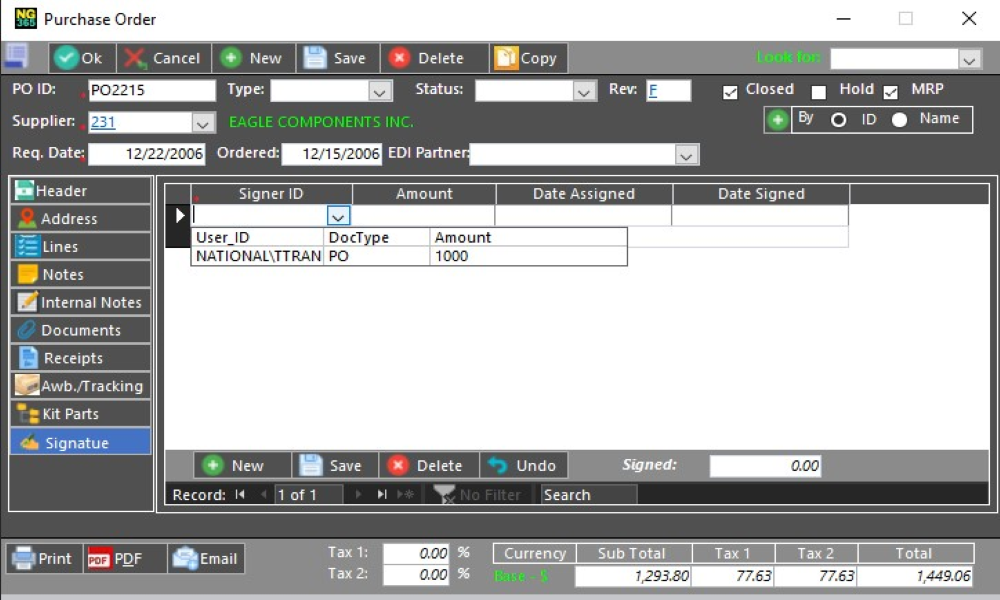Click the PDF export icon
Image resolution: width=1000 pixels, height=600 pixels.
click(x=99, y=559)
